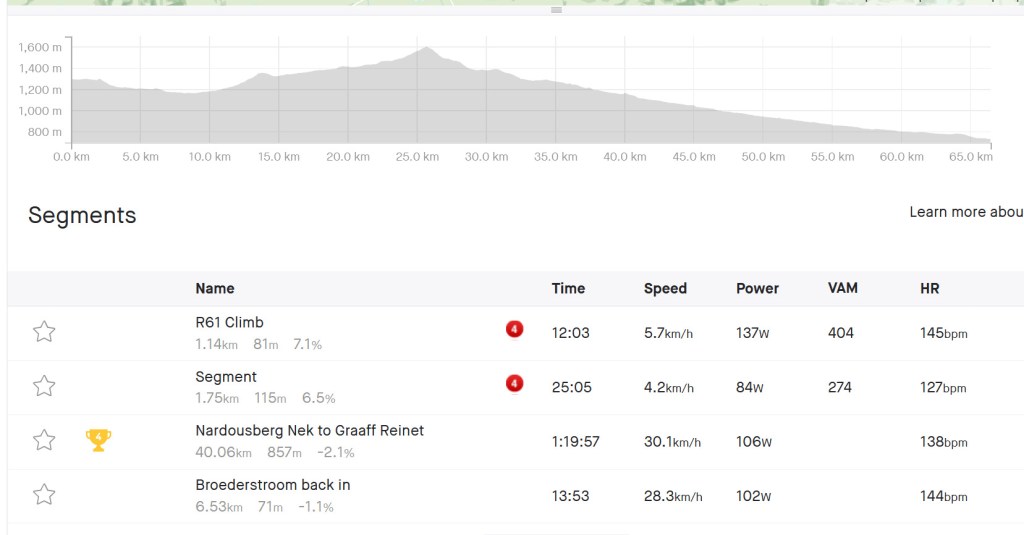
Task: Star Nardousberg Nek to Graaff Reinet segment
Action: 44,440
